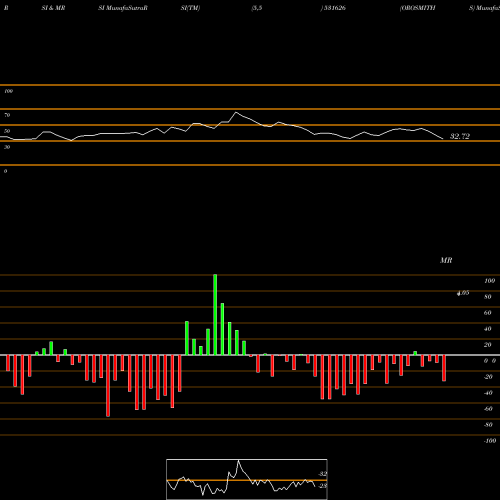Viewport: 500px width, 500px height.
Task: Click the "(OROSMITH" symbol text in header
Action: [x=417, y=8]
